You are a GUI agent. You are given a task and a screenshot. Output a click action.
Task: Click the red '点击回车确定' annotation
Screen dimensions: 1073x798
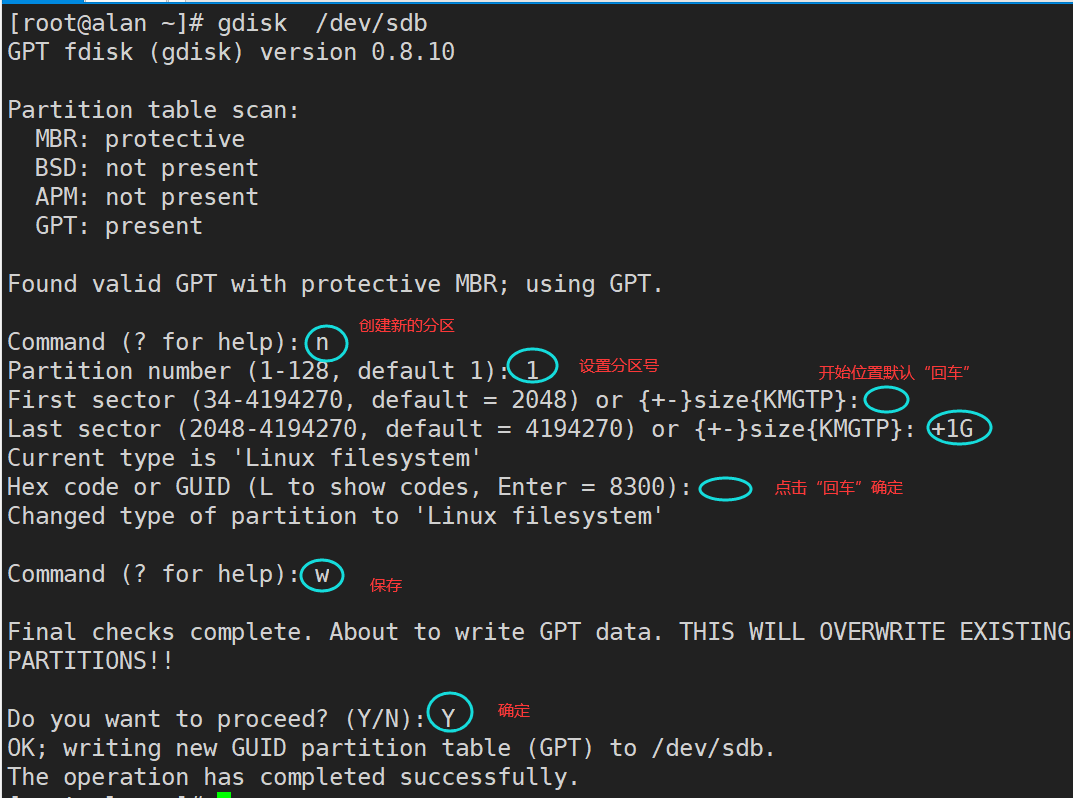pos(839,488)
